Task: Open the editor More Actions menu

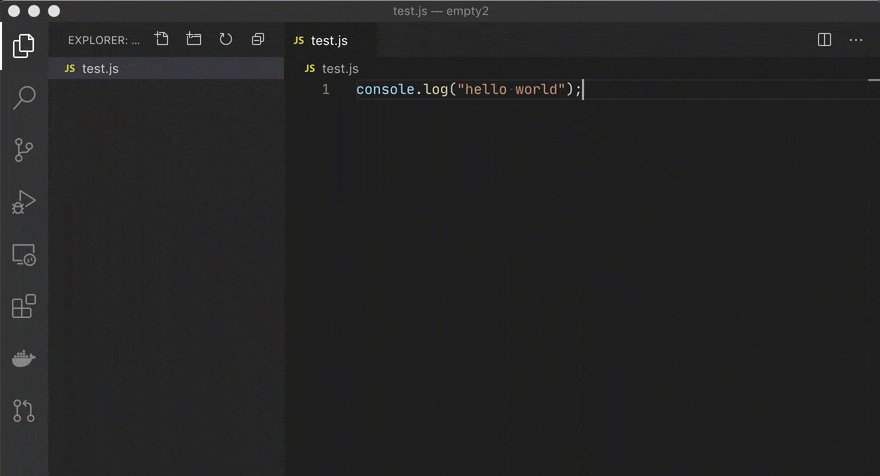Action: [x=856, y=40]
